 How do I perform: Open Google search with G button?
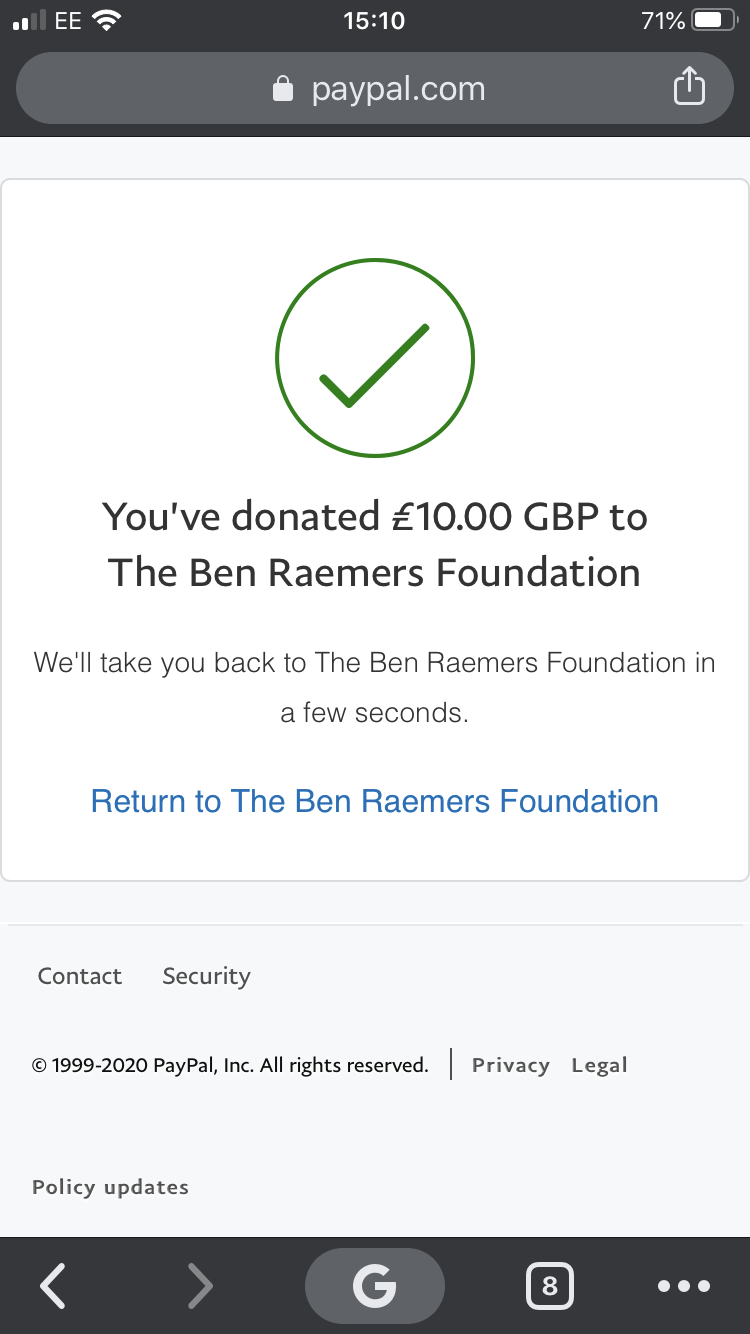pos(374,1286)
